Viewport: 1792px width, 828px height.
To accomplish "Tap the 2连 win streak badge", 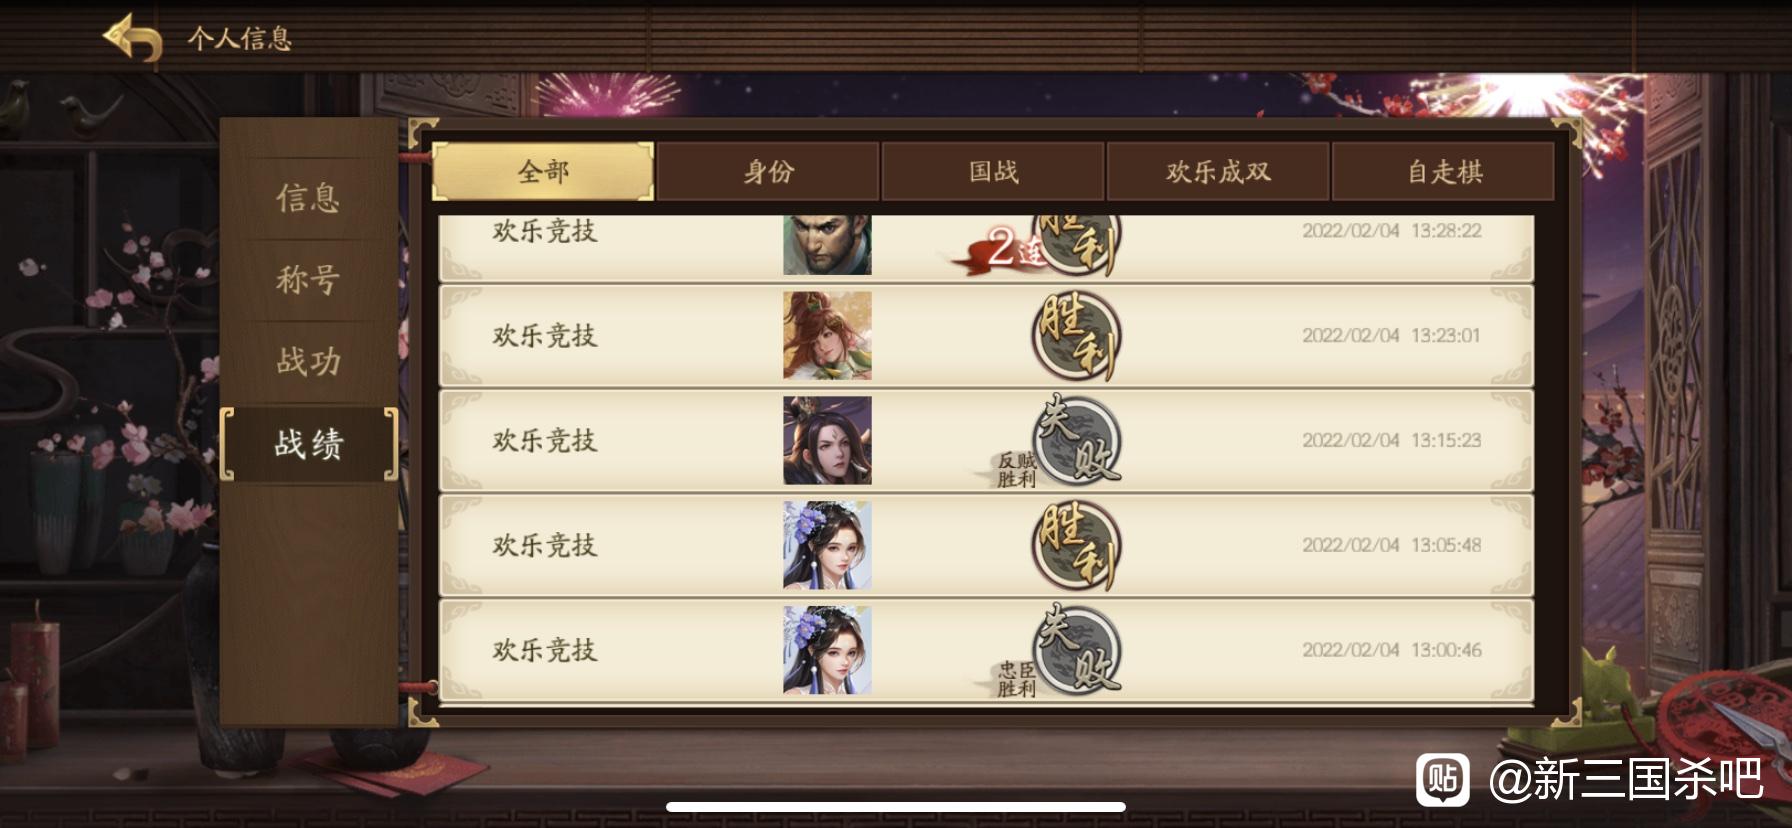I will (1005, 248).
